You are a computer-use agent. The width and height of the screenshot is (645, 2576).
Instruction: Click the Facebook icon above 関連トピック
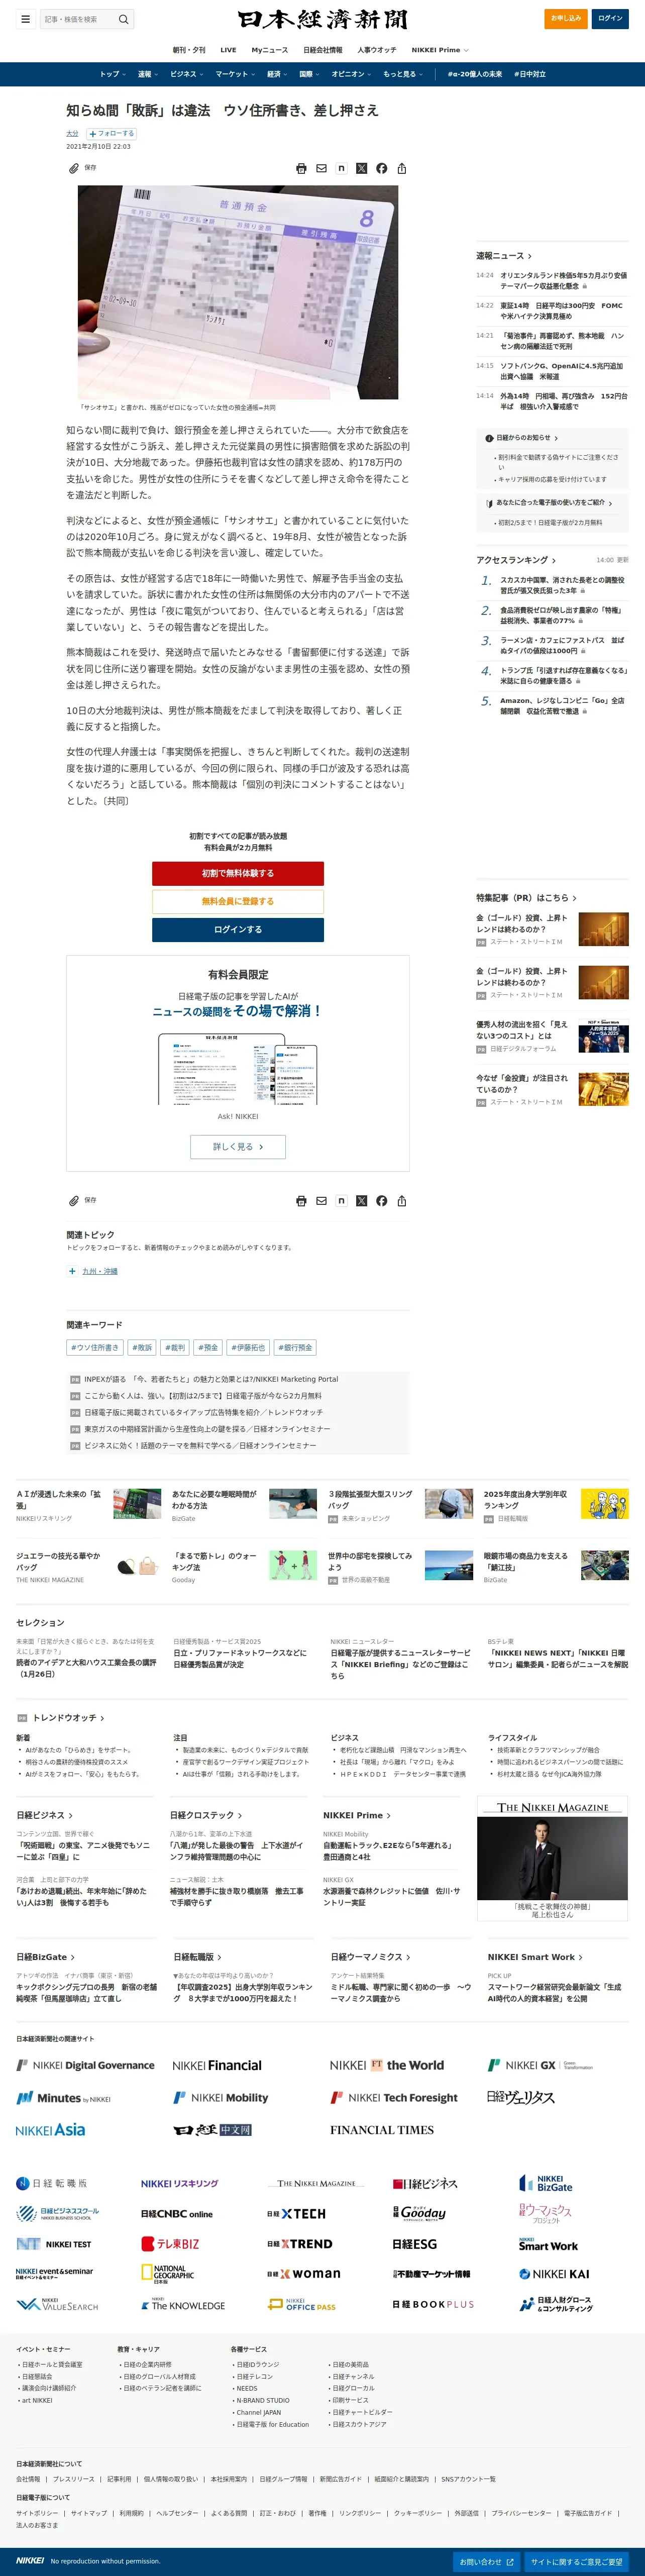pyautogui.click(x=382, y=1201)
